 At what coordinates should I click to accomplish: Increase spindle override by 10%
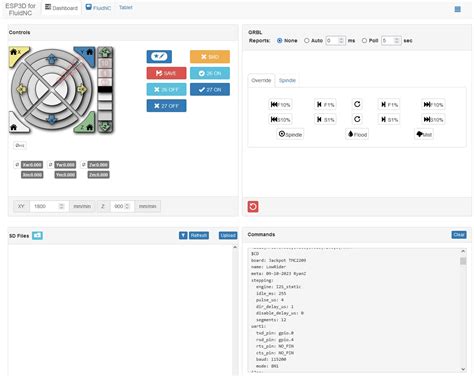[433, 119]
